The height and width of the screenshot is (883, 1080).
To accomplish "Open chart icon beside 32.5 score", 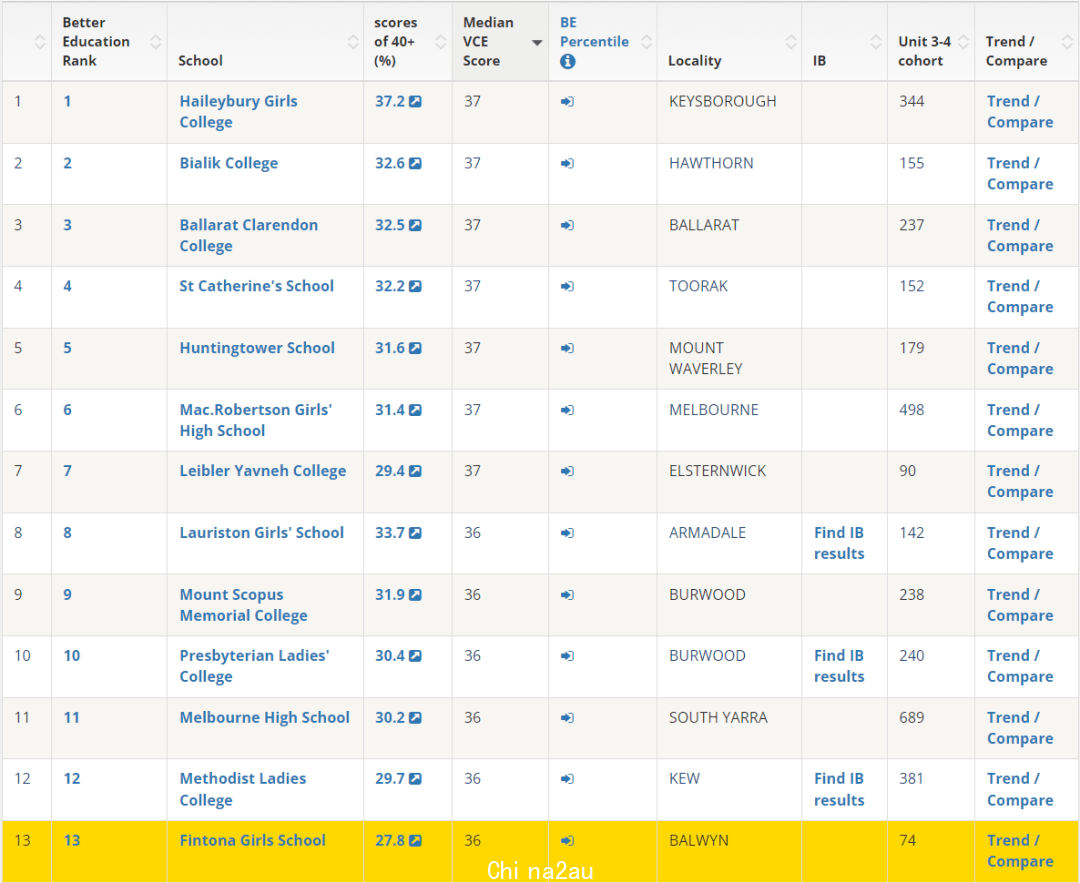I will click(415, 225).
